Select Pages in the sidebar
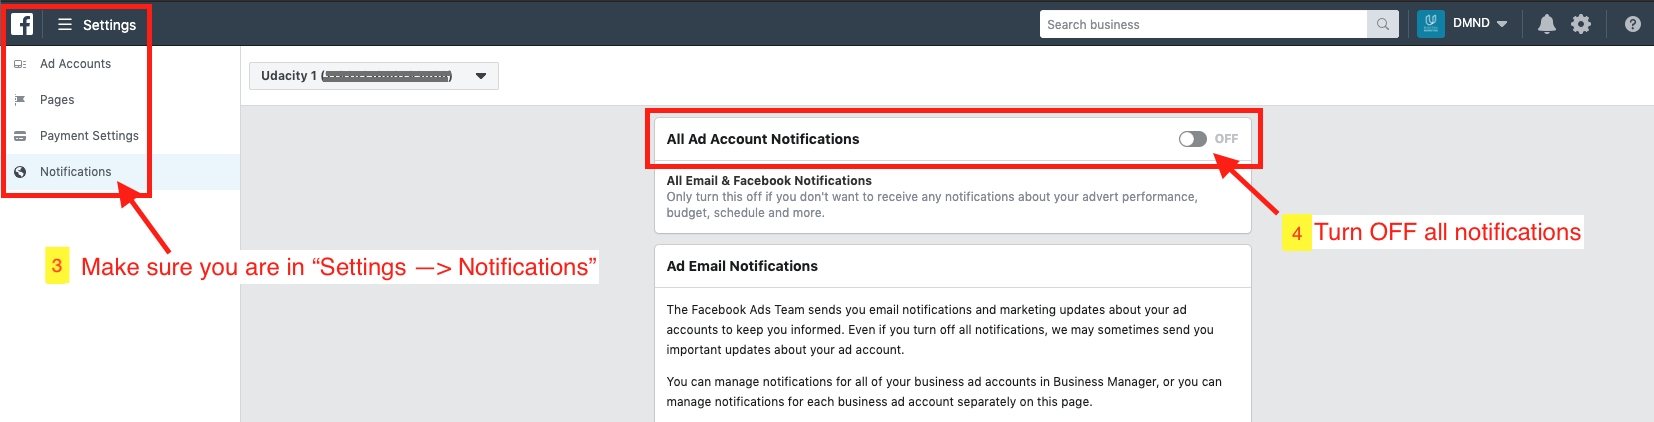1654x422 pixels. tap(57, 100)
